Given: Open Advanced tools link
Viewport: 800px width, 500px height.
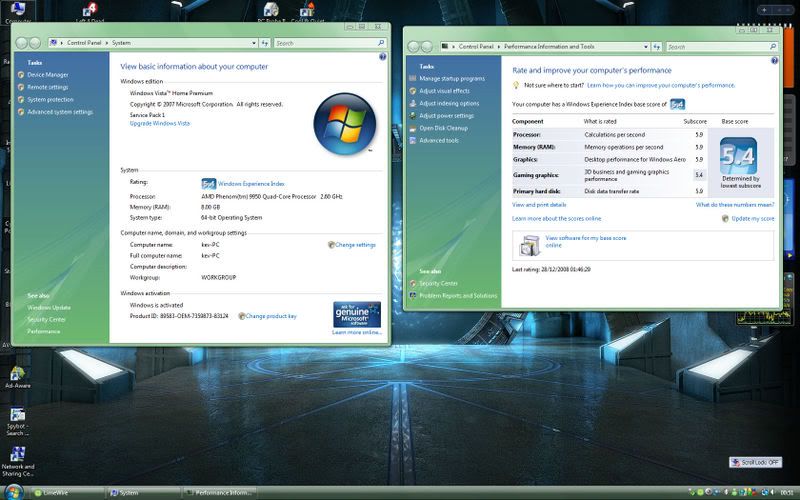Looking at the screenshot, I should click(439, 140).
